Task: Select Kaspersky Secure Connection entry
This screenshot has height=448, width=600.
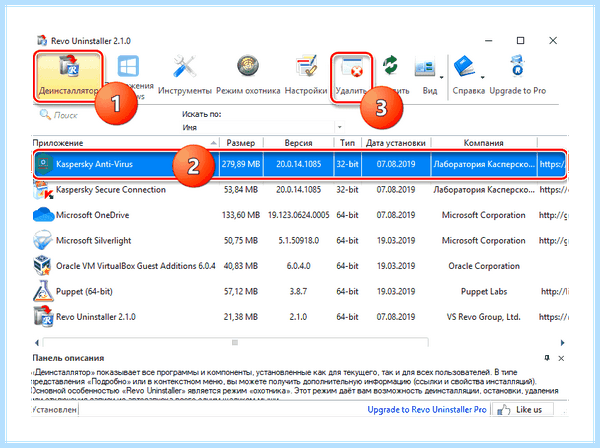Action: [111, 190]
